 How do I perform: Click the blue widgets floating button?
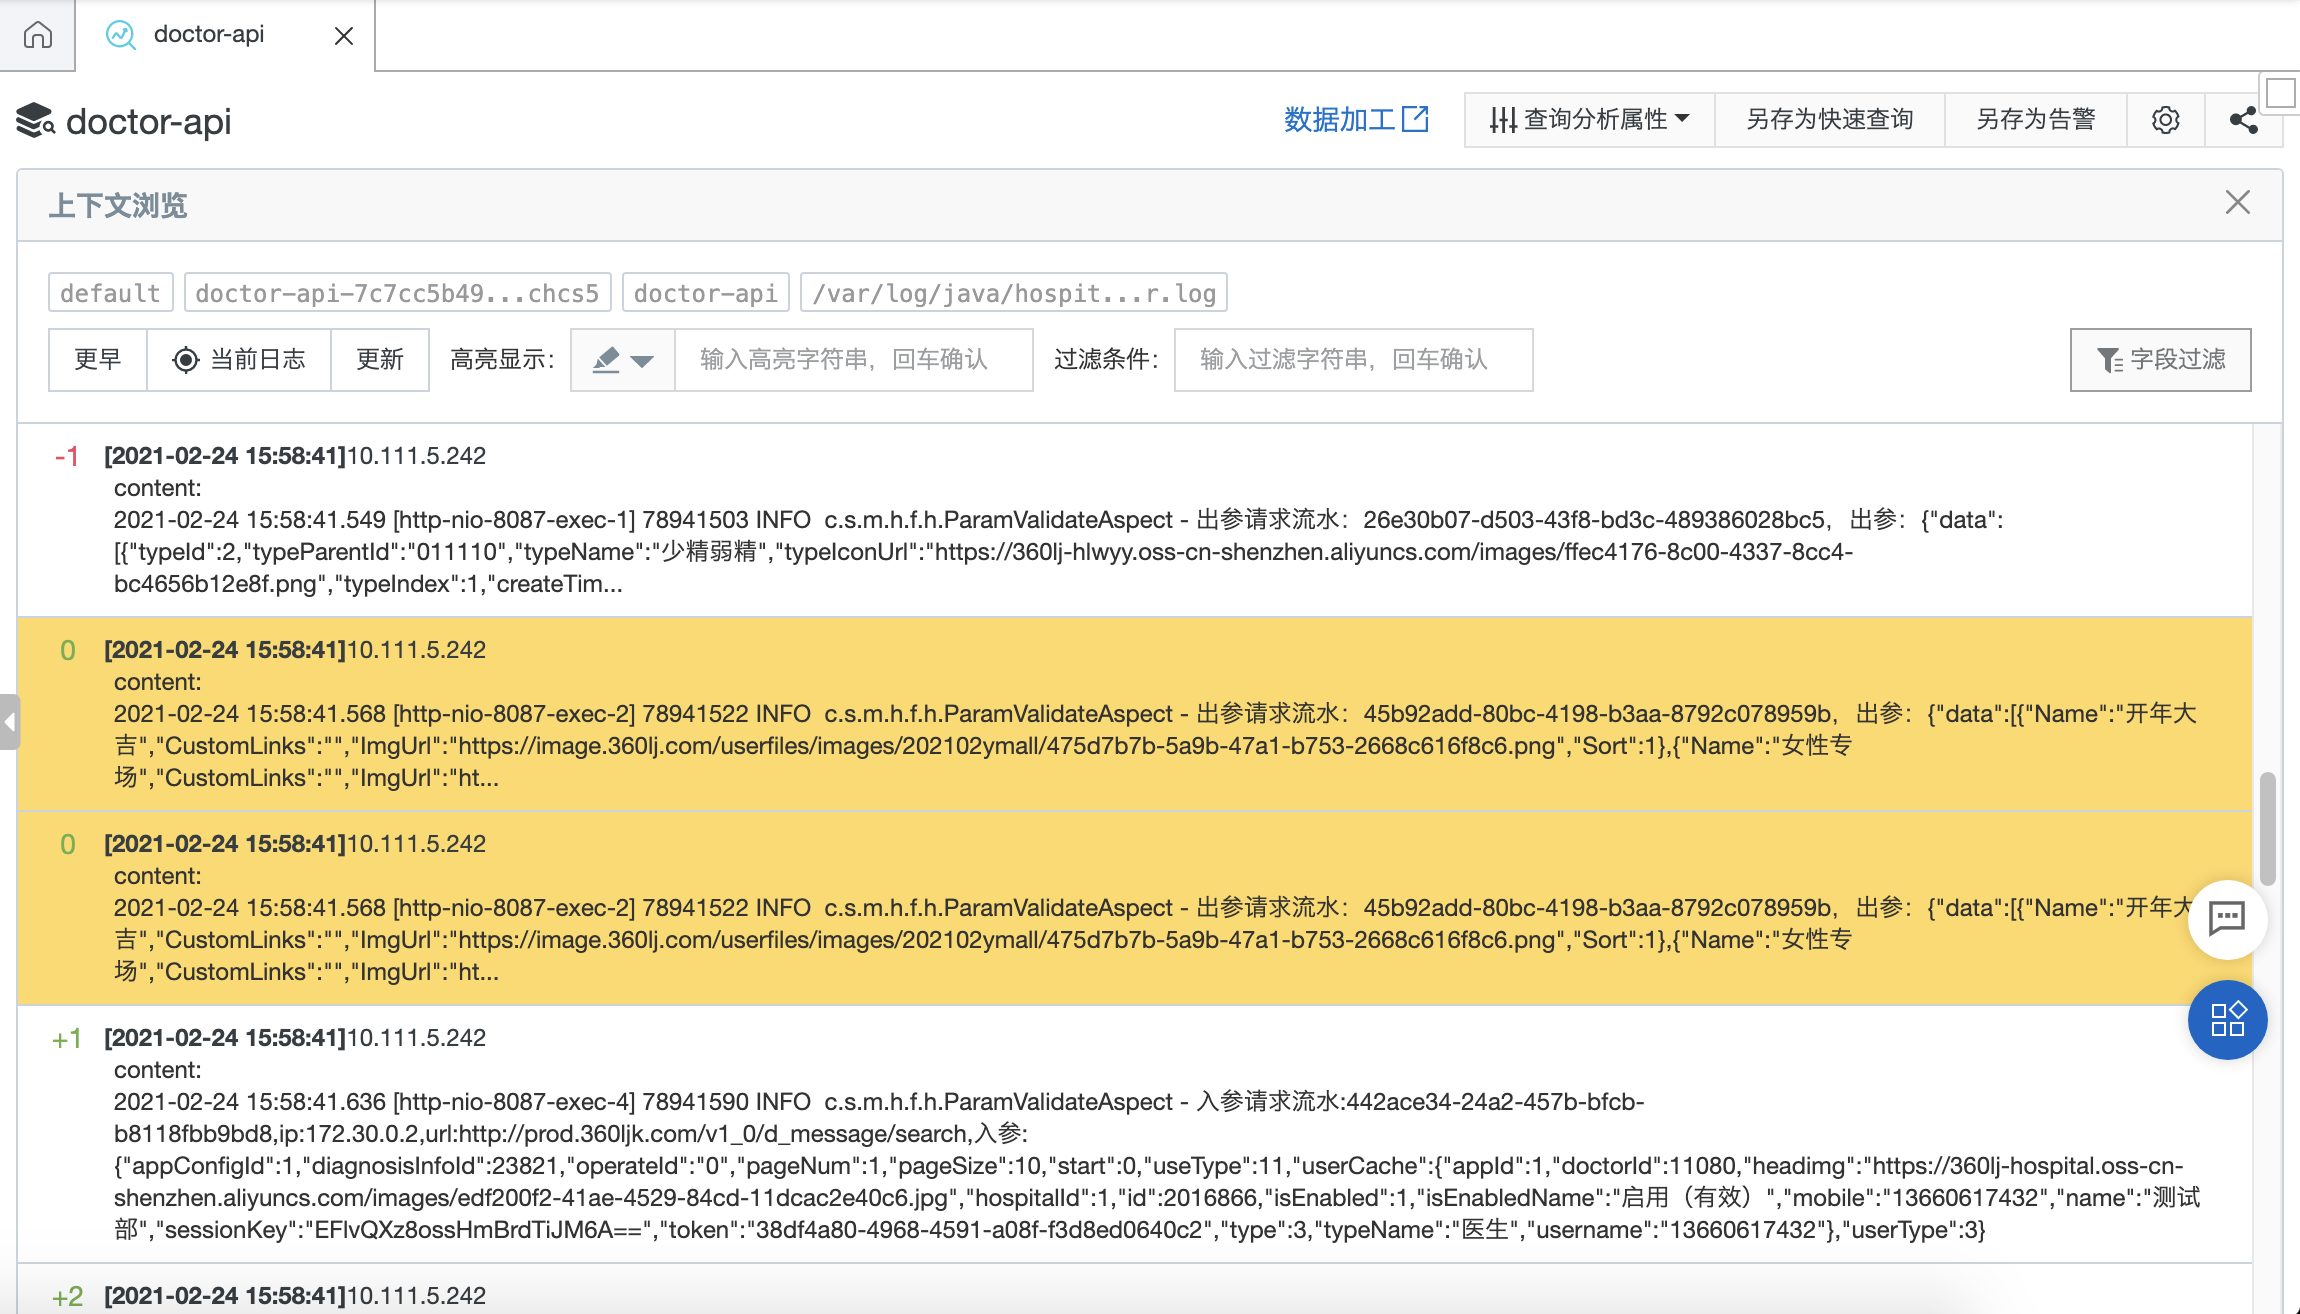(2227, 1020)
